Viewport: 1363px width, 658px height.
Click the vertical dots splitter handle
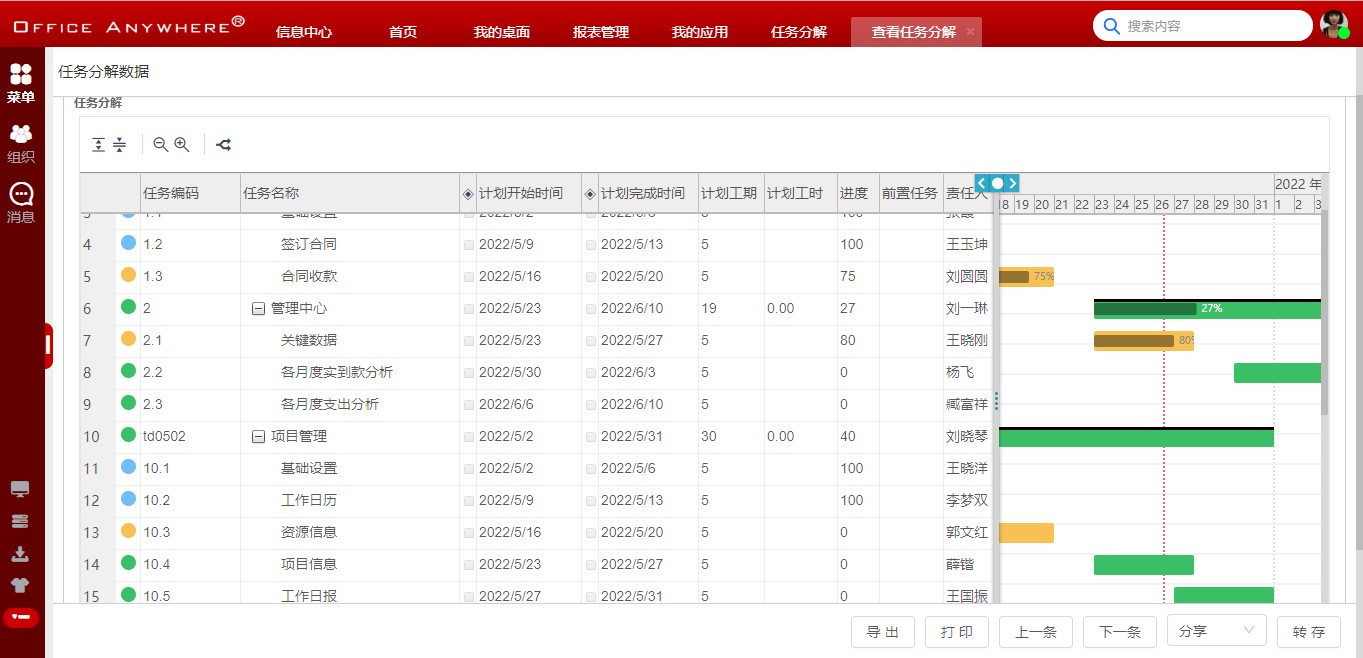coord(996,401)
